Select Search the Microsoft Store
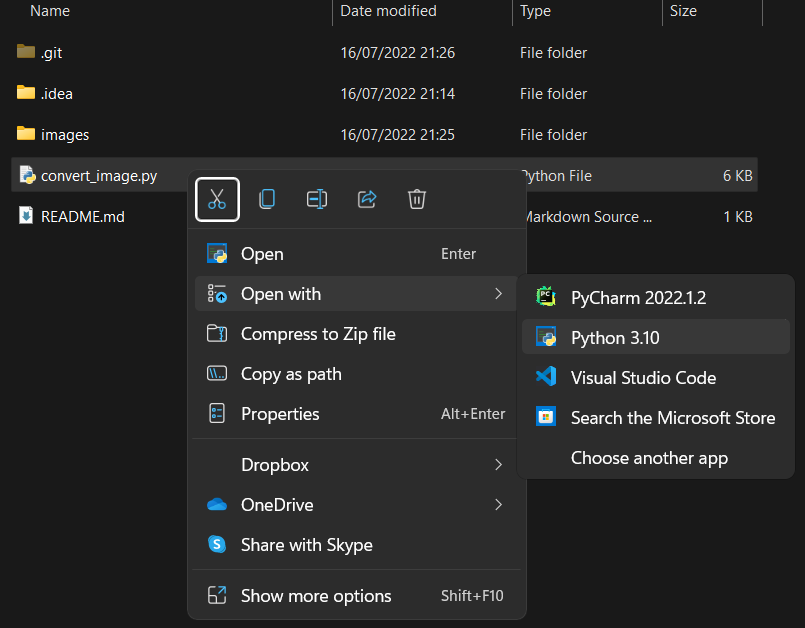The image size is (805, 628). (x=656, y=417)
